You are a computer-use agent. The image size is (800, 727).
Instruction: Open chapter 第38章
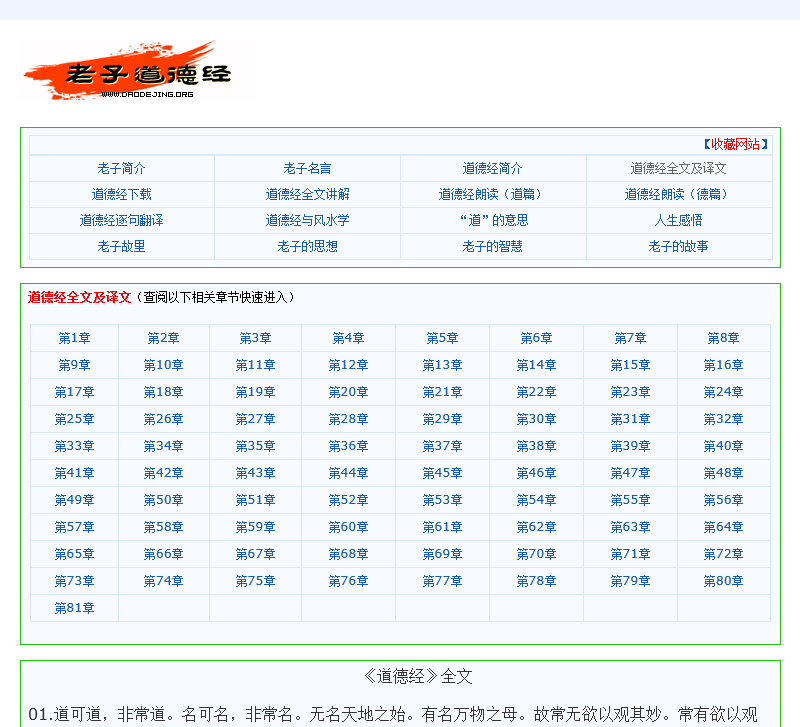[536, 446]
